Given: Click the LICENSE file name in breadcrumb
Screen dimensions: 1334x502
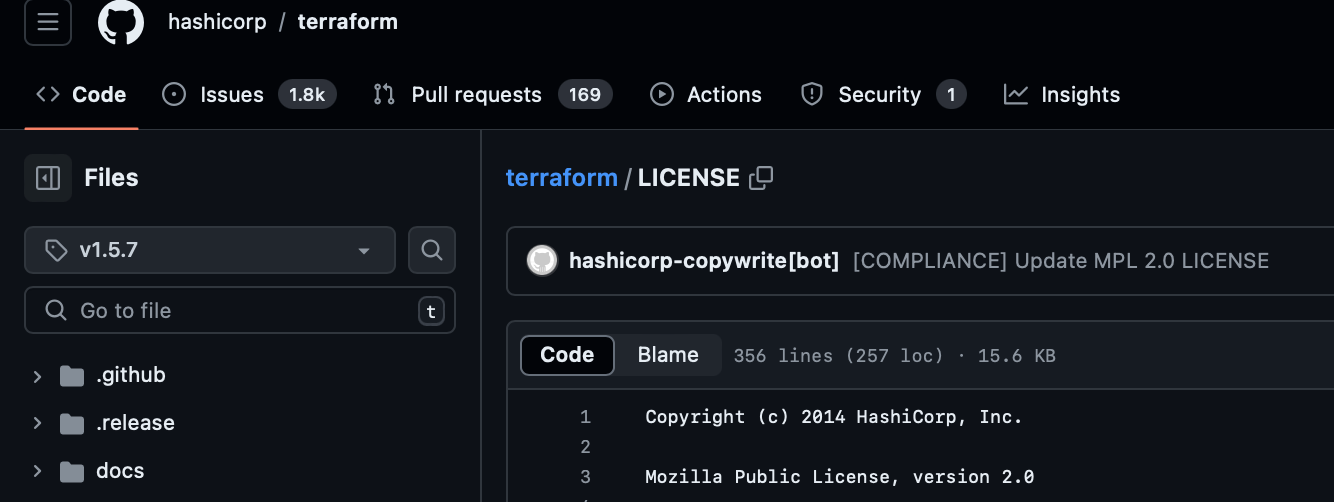Looking at the screenshot, I should (x=689, y=178).
